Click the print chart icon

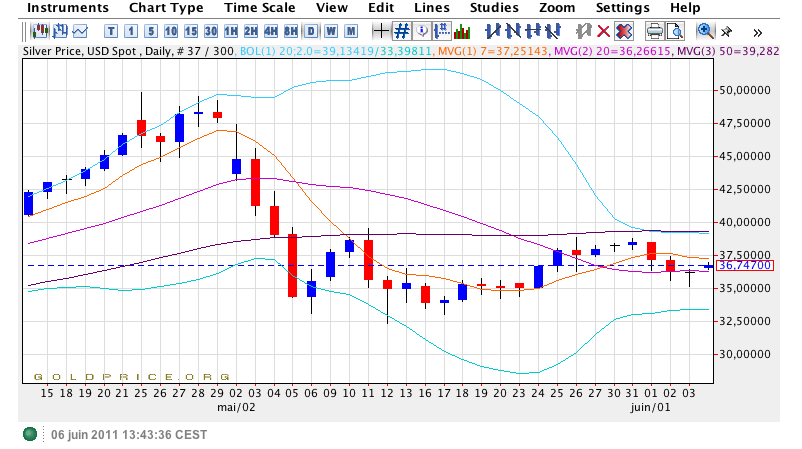pos(655,30)
